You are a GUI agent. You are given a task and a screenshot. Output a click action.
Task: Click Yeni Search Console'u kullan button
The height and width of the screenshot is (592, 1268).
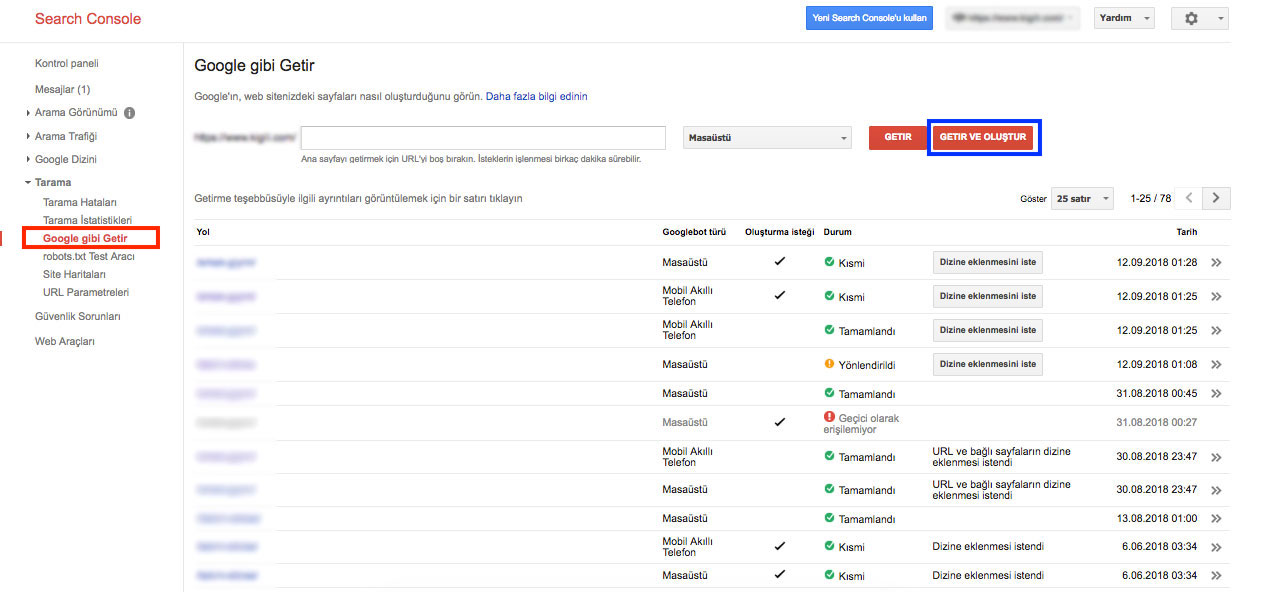(870, 18)
